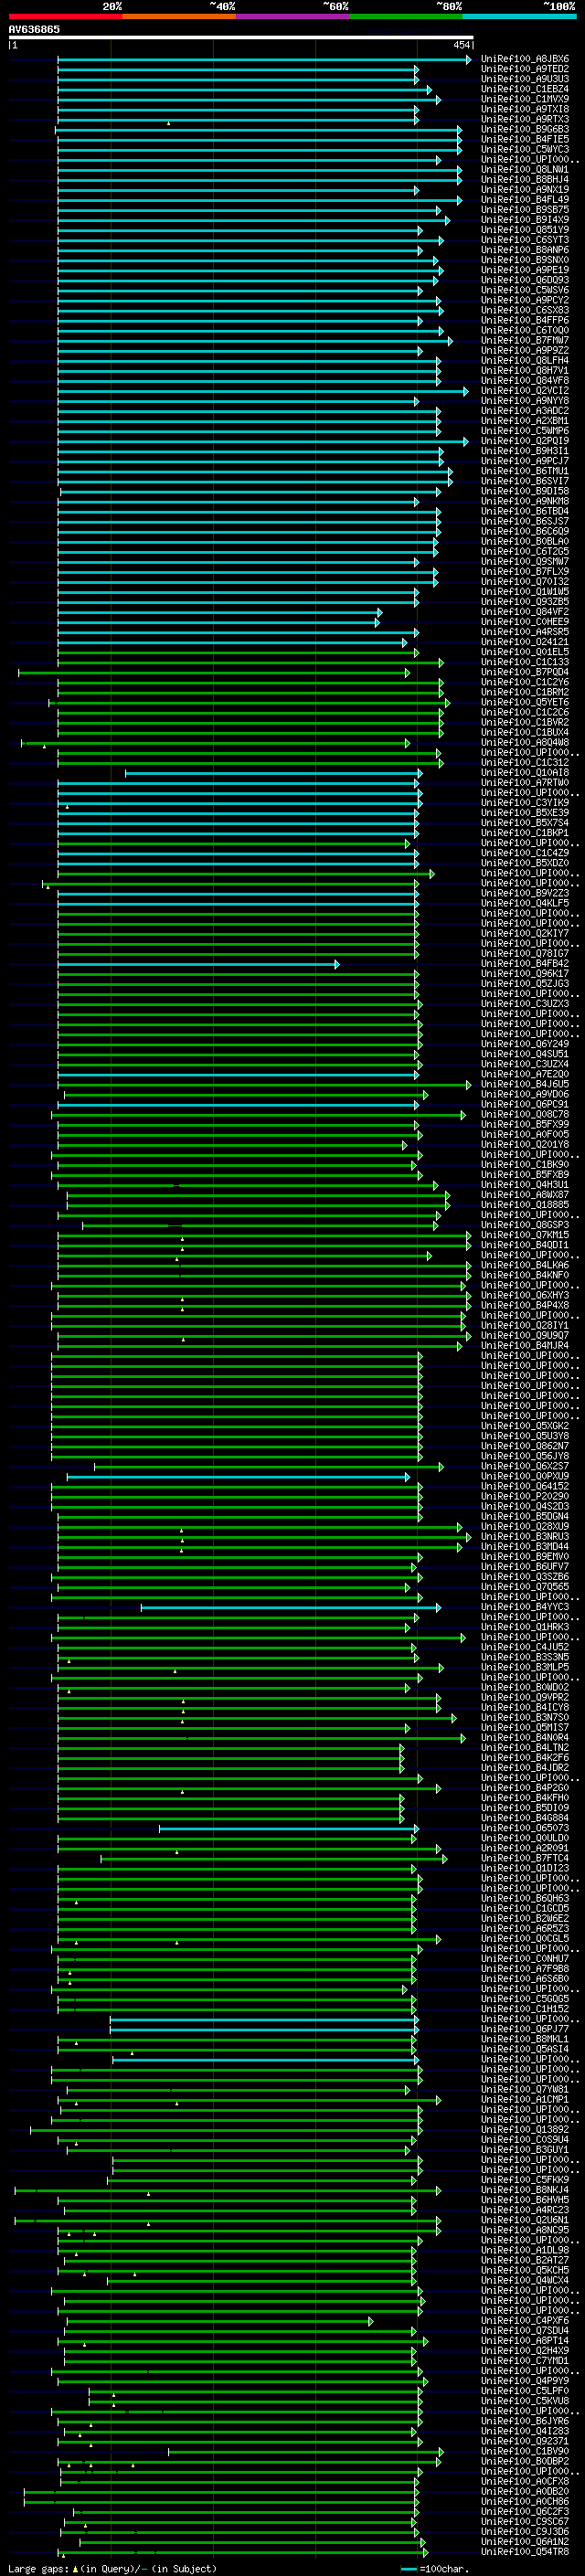
Task: Select label UniRef100_Q9SMW7
Action: coord(525,562)
